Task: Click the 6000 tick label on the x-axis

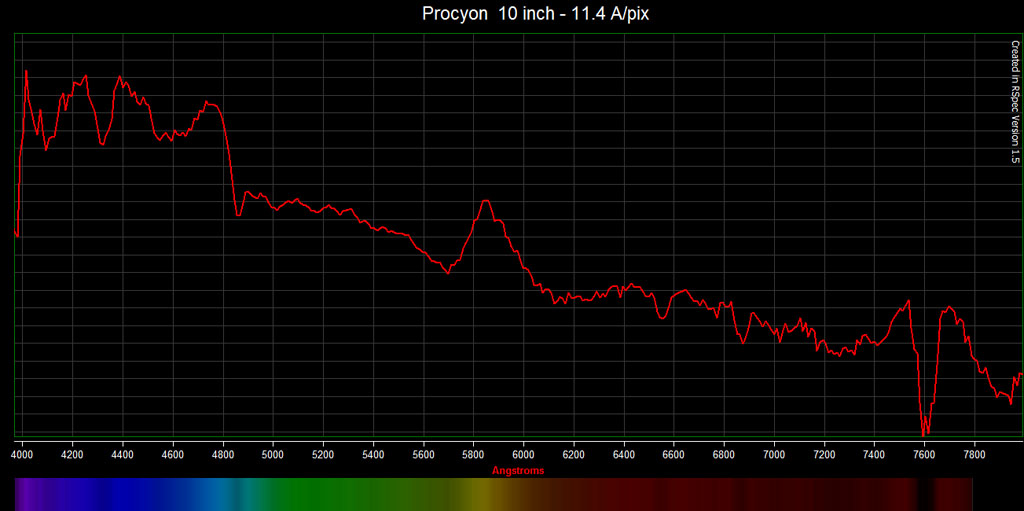Action: (523, 454)
